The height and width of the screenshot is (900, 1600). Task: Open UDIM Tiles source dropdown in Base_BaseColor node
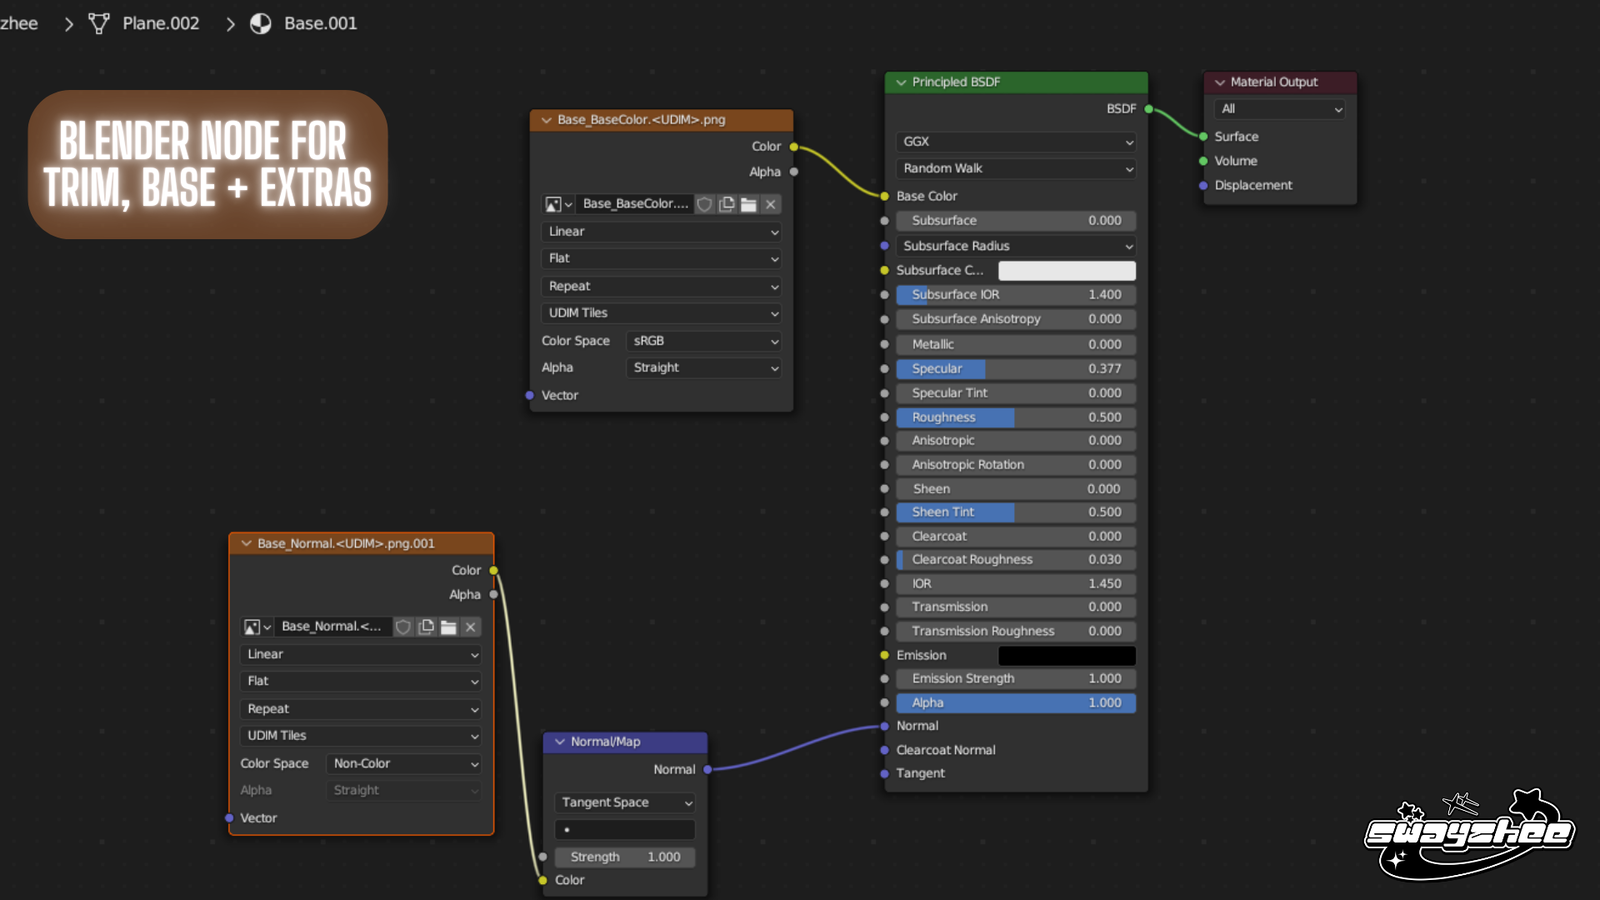tap(661, 314)
